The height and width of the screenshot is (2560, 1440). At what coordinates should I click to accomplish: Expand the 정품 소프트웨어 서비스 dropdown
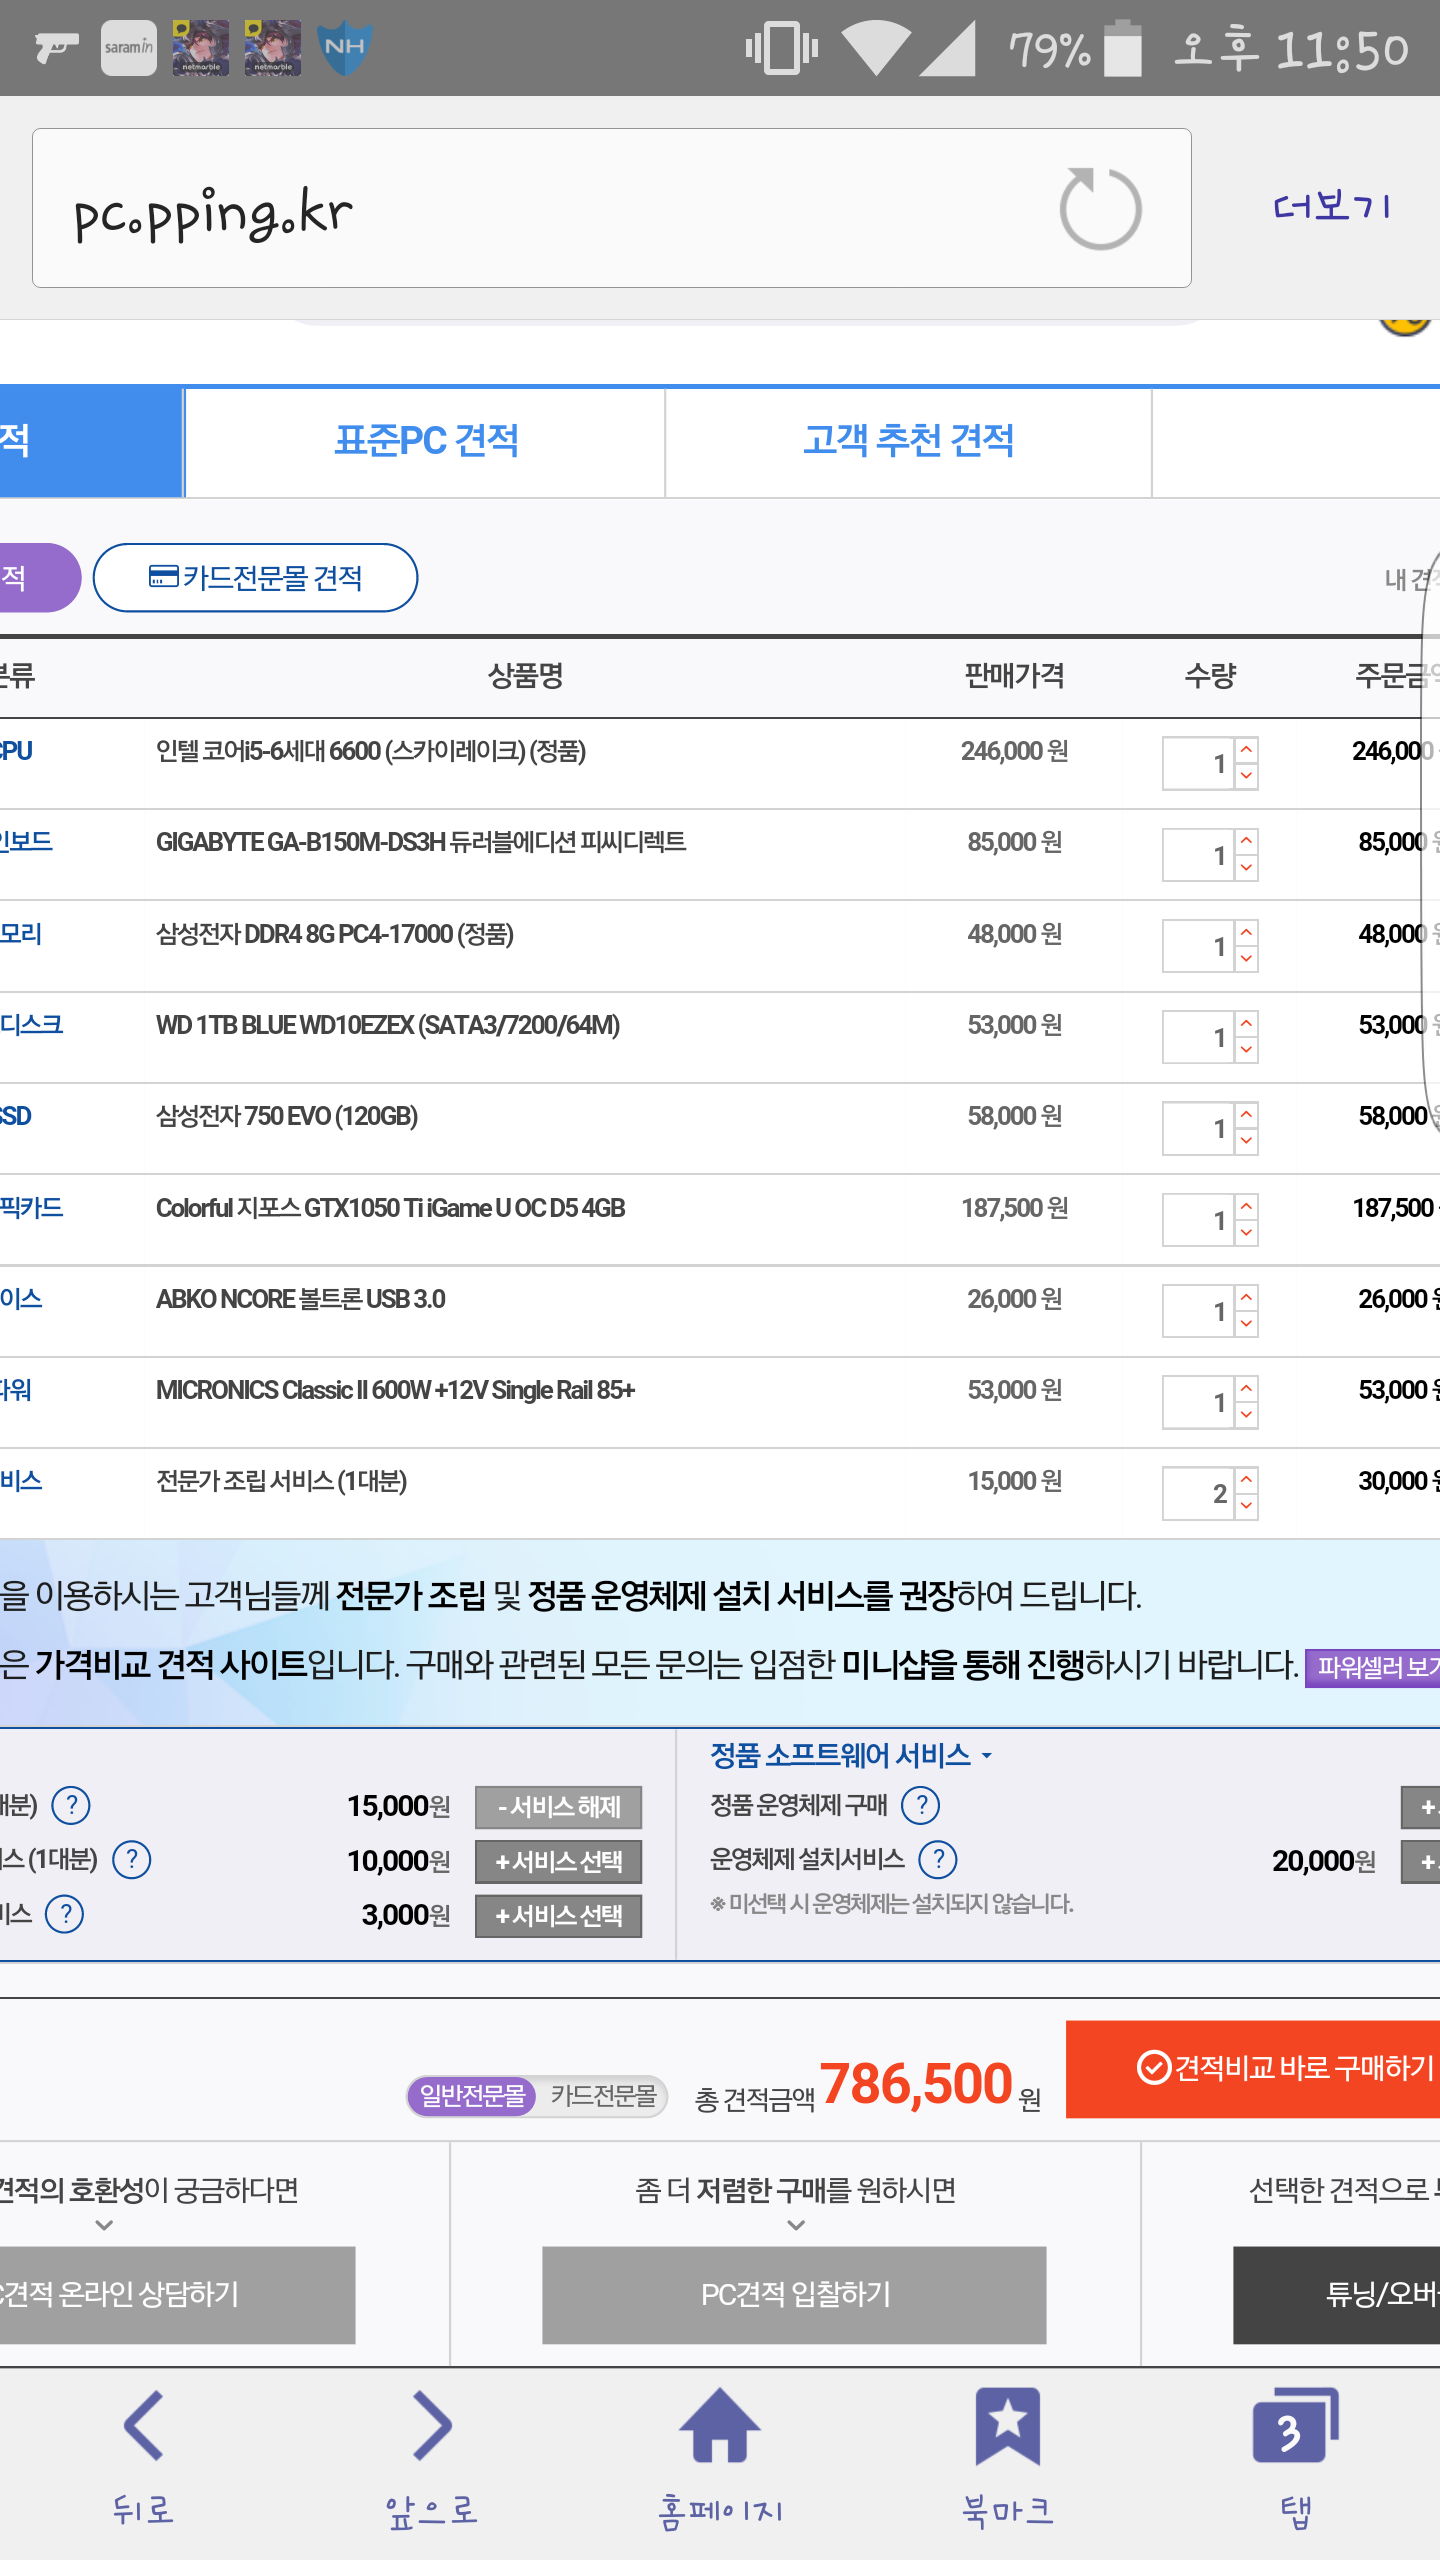tap(850, 1755)
